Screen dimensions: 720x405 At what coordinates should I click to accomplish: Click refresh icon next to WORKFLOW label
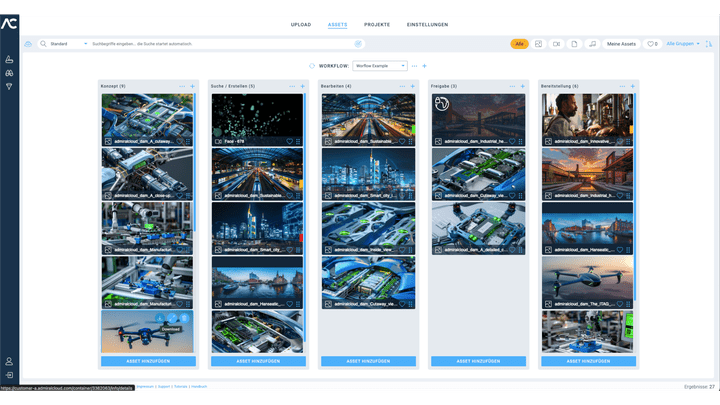point(312,66)
